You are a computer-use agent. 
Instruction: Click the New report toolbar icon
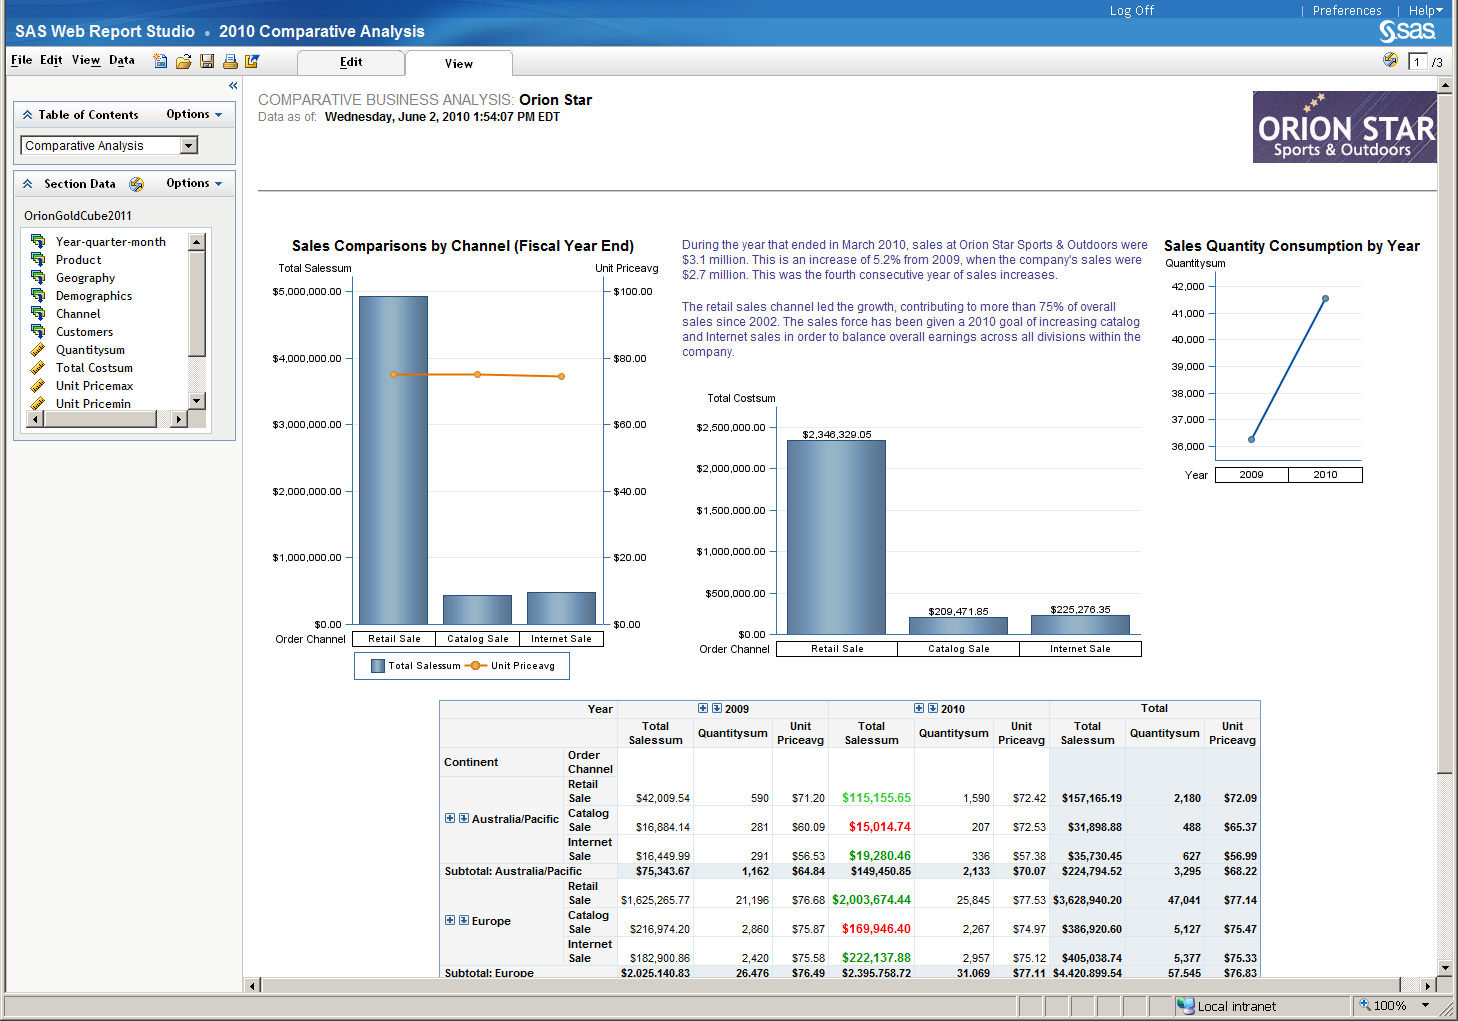160,61
